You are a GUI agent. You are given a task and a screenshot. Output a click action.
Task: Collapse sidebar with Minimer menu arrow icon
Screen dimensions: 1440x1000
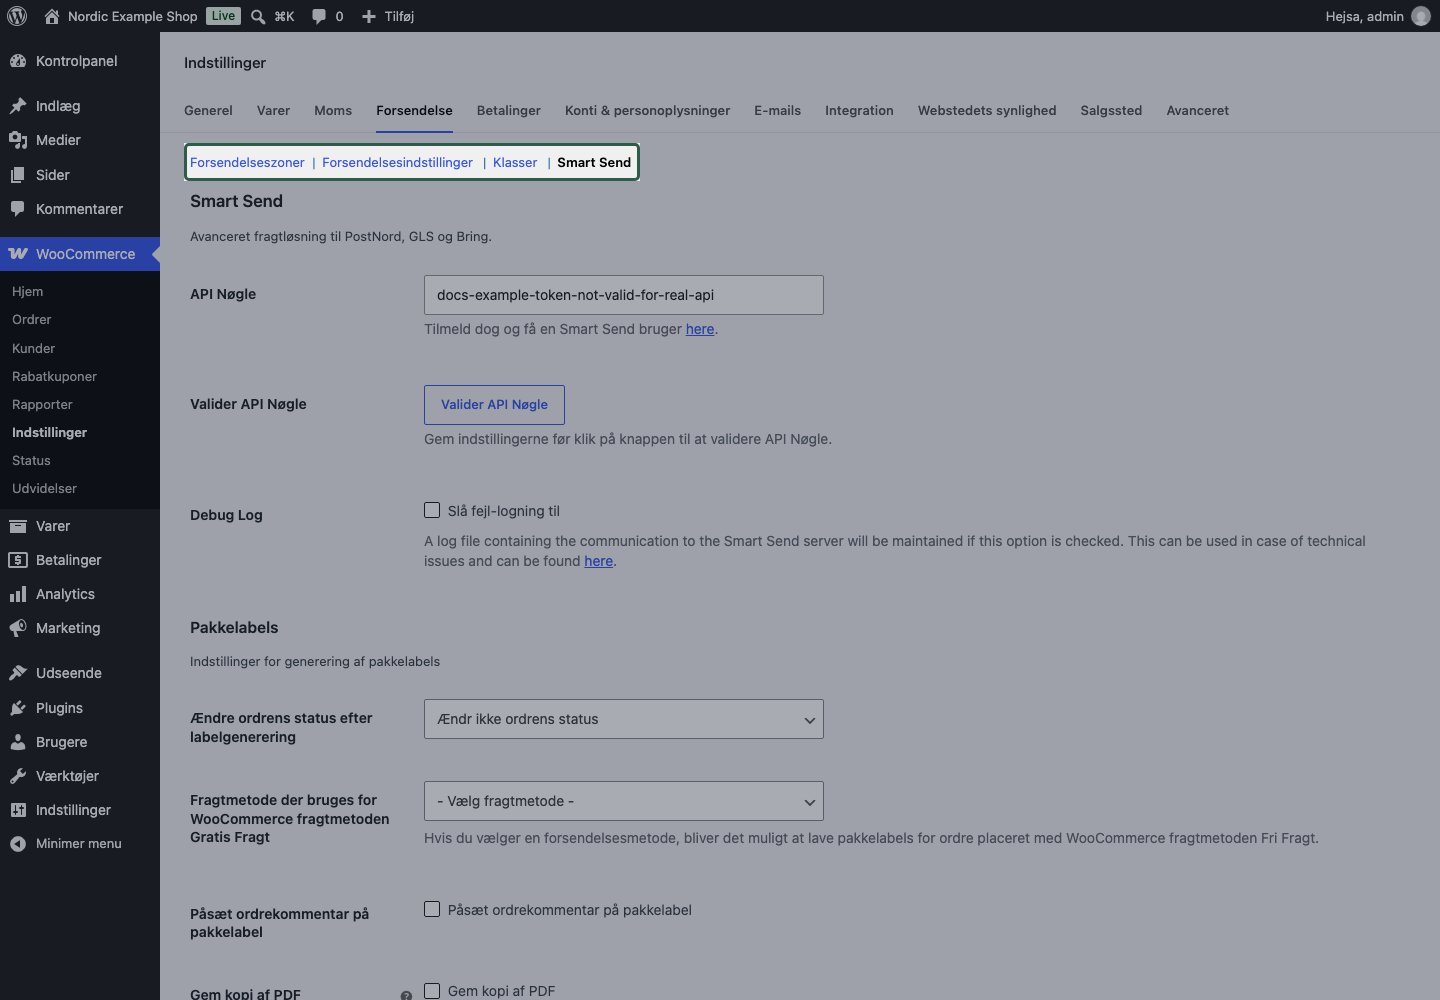[x=18, y=844]
